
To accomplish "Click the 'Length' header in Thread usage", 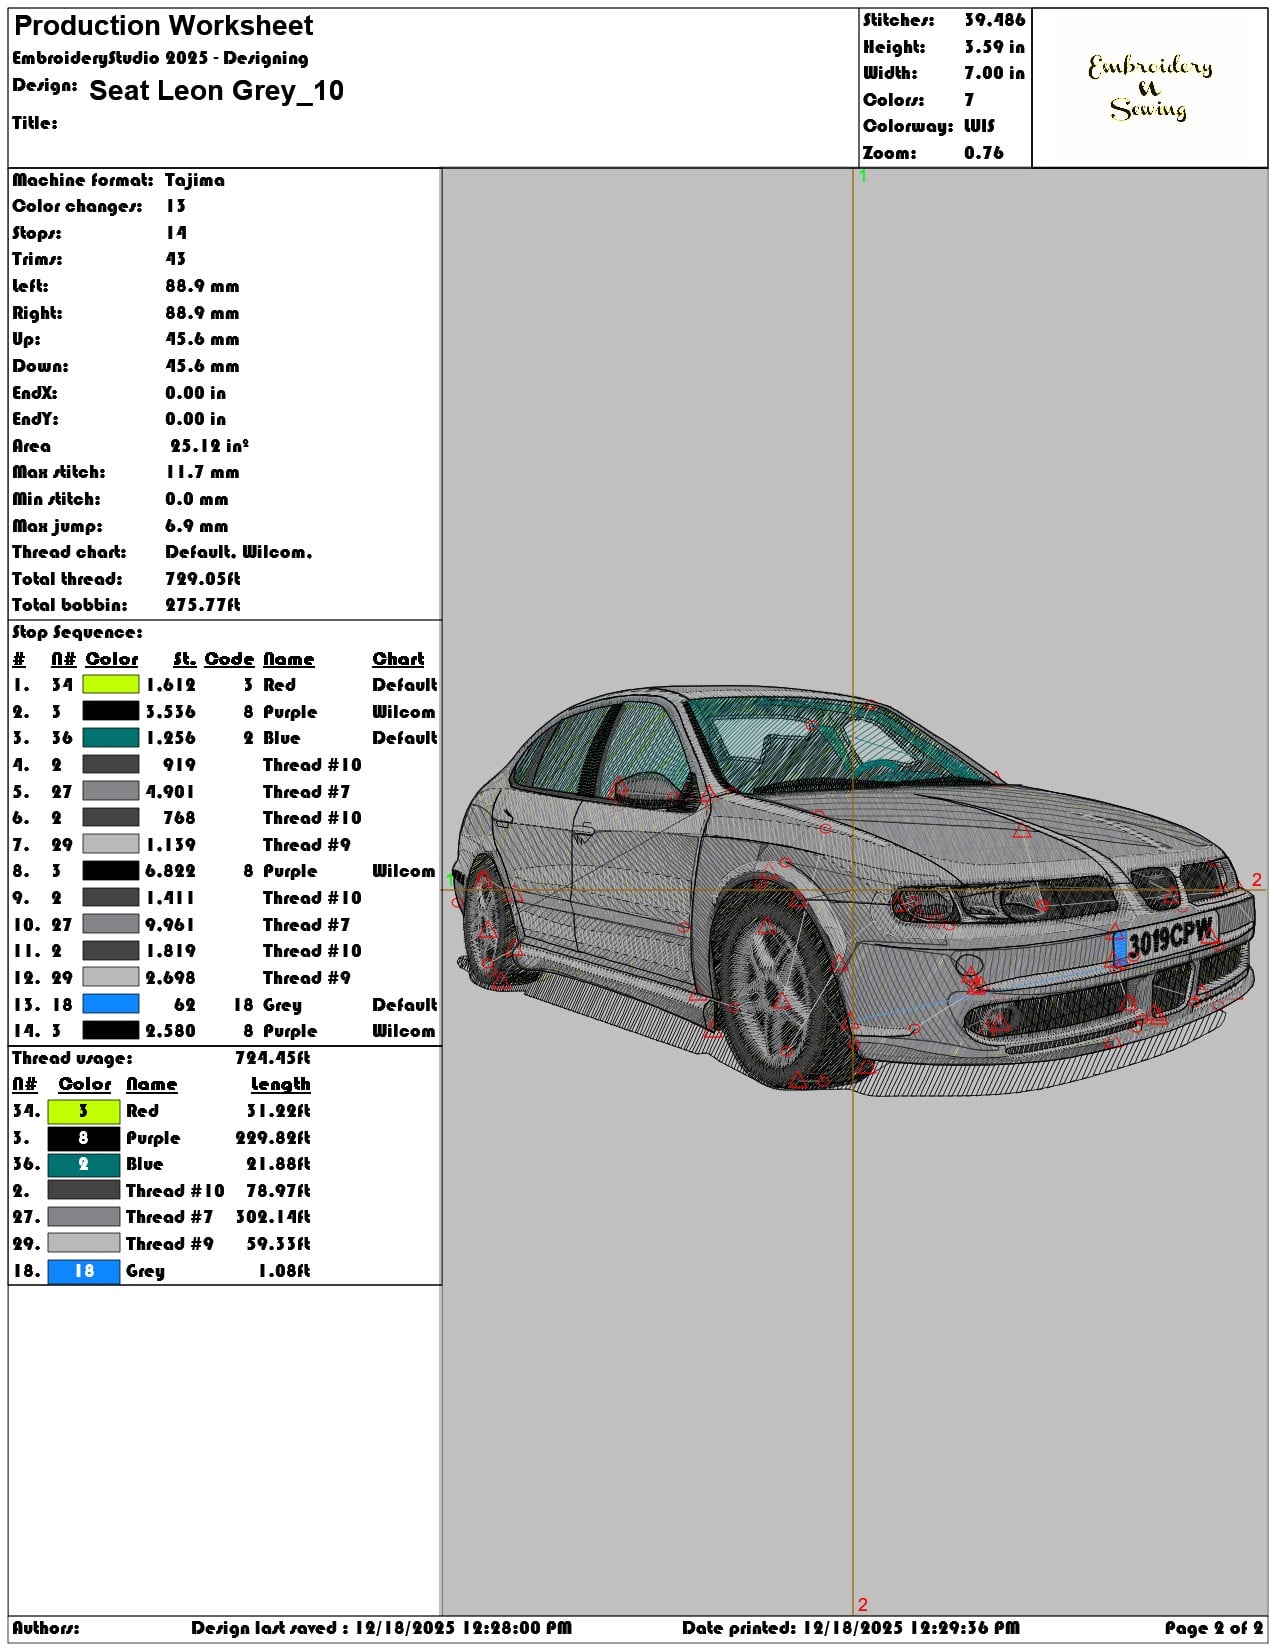I will (x=280, y=1084).
